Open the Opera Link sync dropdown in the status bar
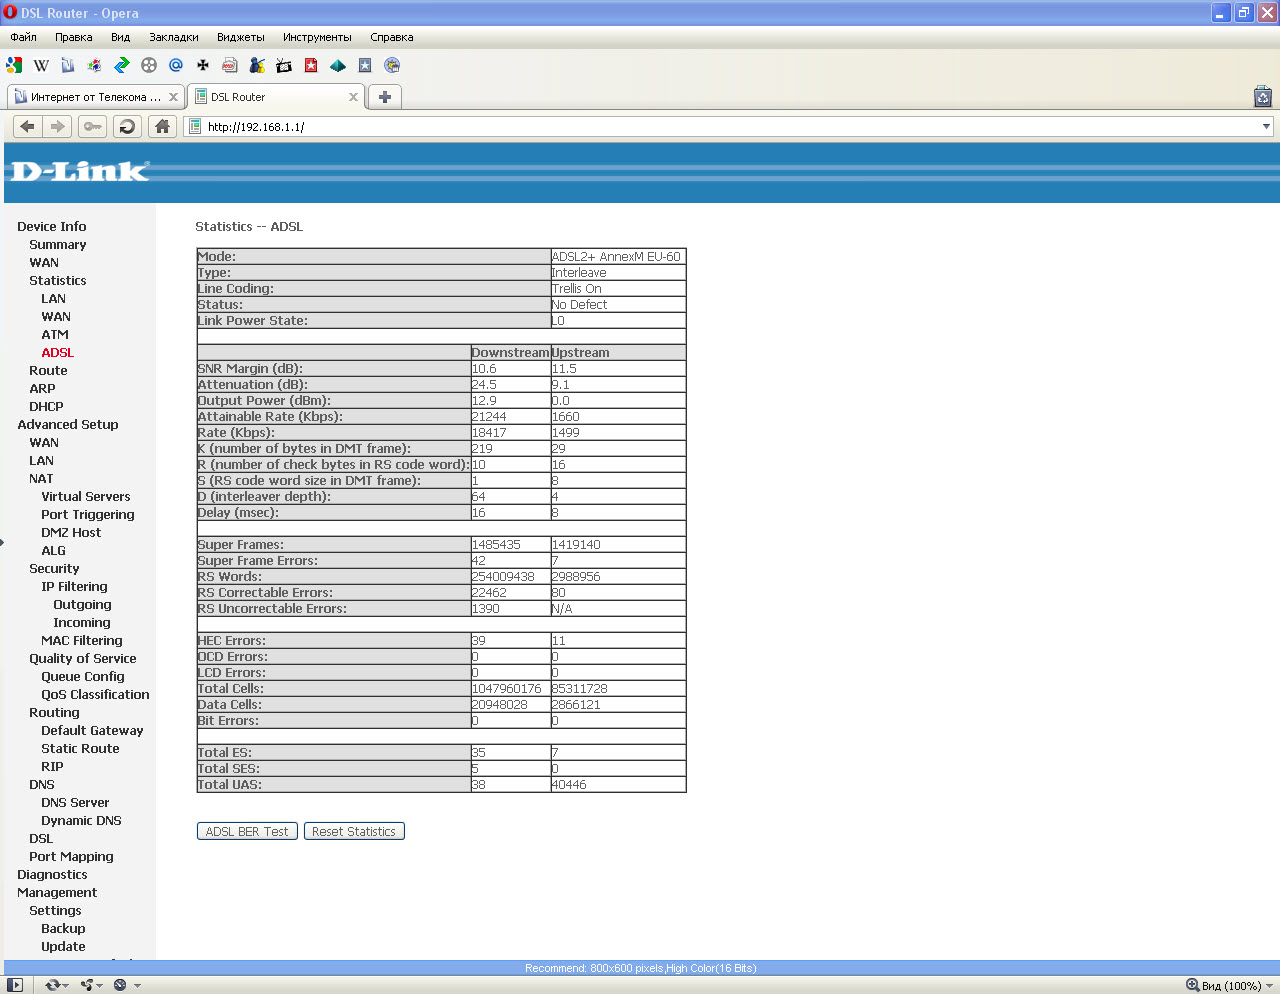Screen dimensions: 1280x994 57,985
